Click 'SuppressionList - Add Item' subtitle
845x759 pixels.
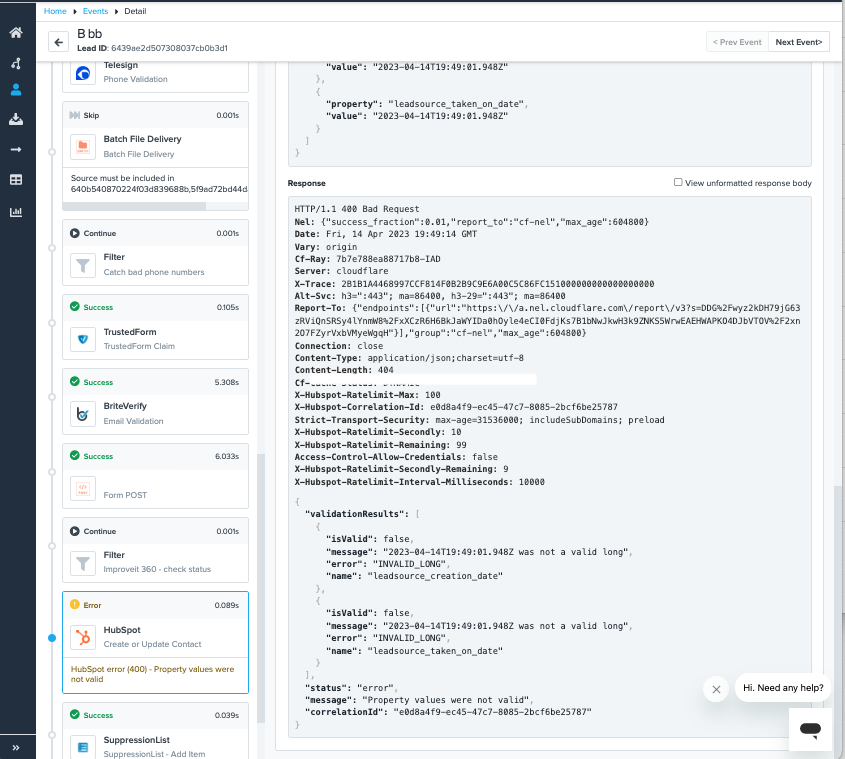154,754
